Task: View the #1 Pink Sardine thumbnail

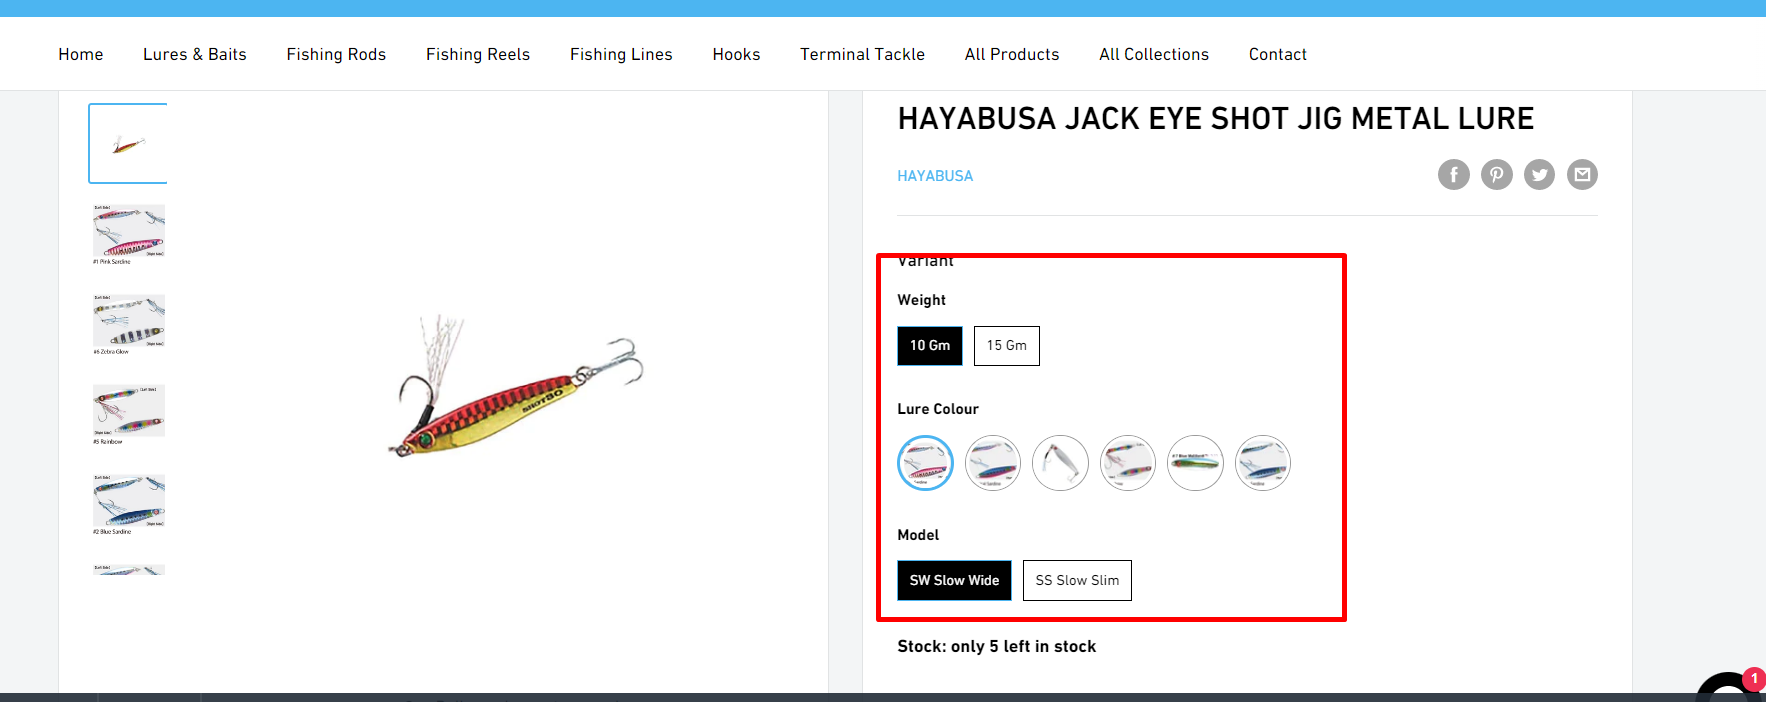Action: click(x=129, y=234)
